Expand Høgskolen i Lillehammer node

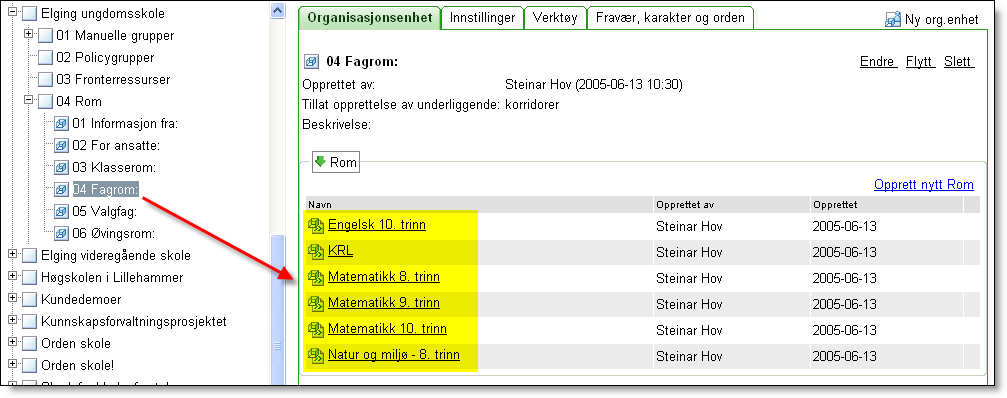click(12, 277)
